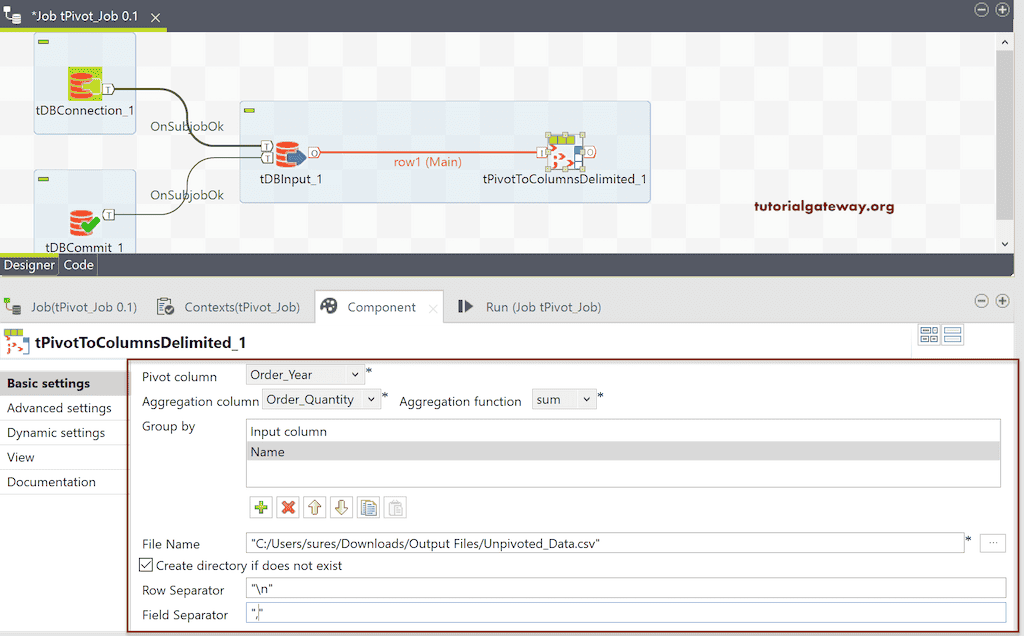Select the row1 (Main) connection label
The height and width of the screenshot is (636, 1024).
point(427,162)
